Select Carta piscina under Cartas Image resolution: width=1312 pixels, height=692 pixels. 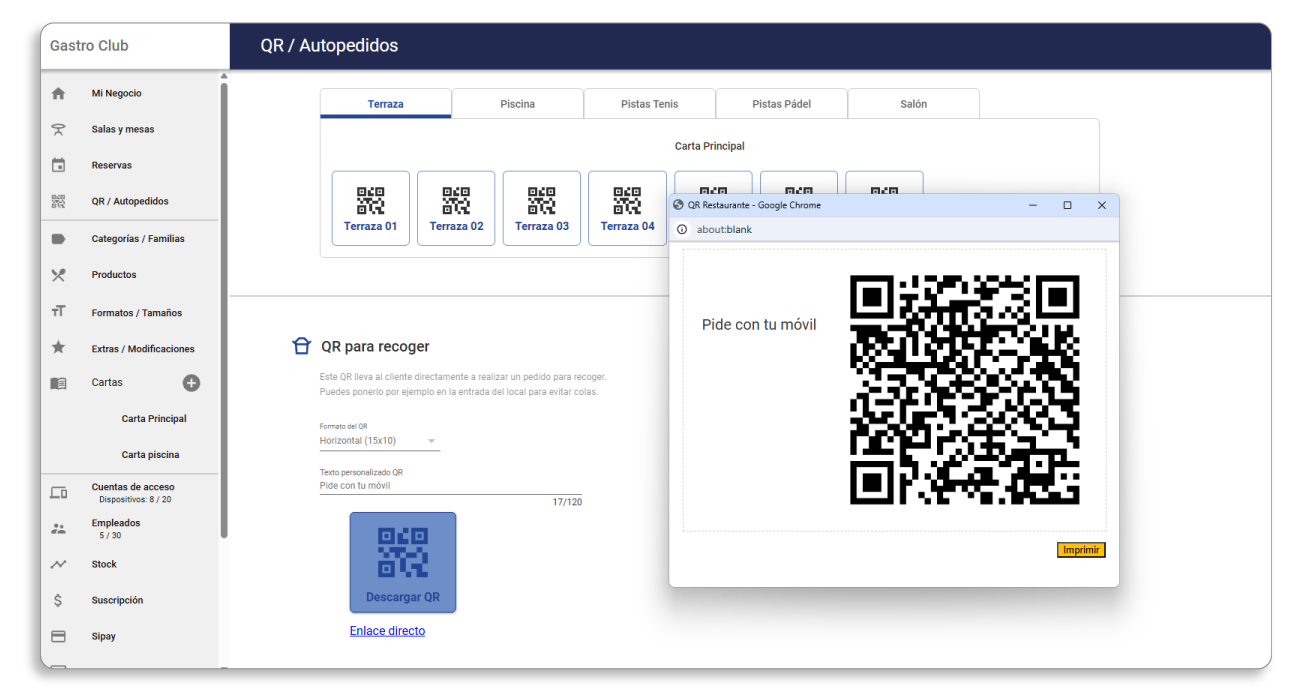click(151, 455)
